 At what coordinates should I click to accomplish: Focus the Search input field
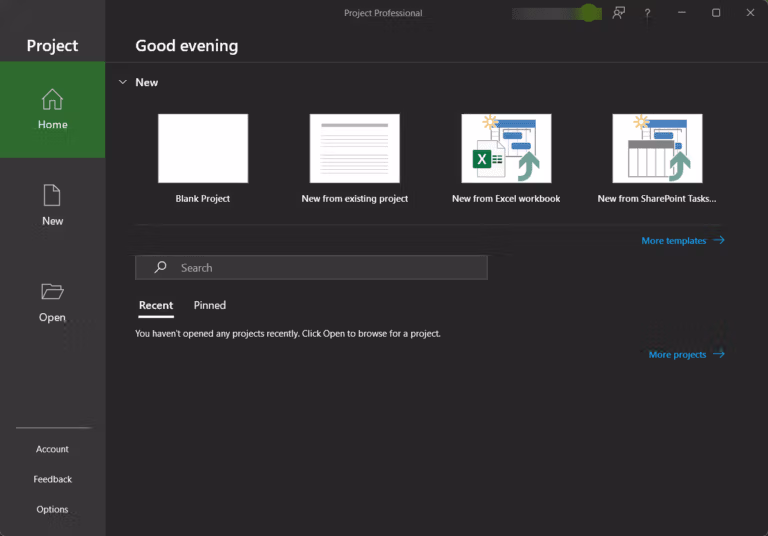pos(312,268)
